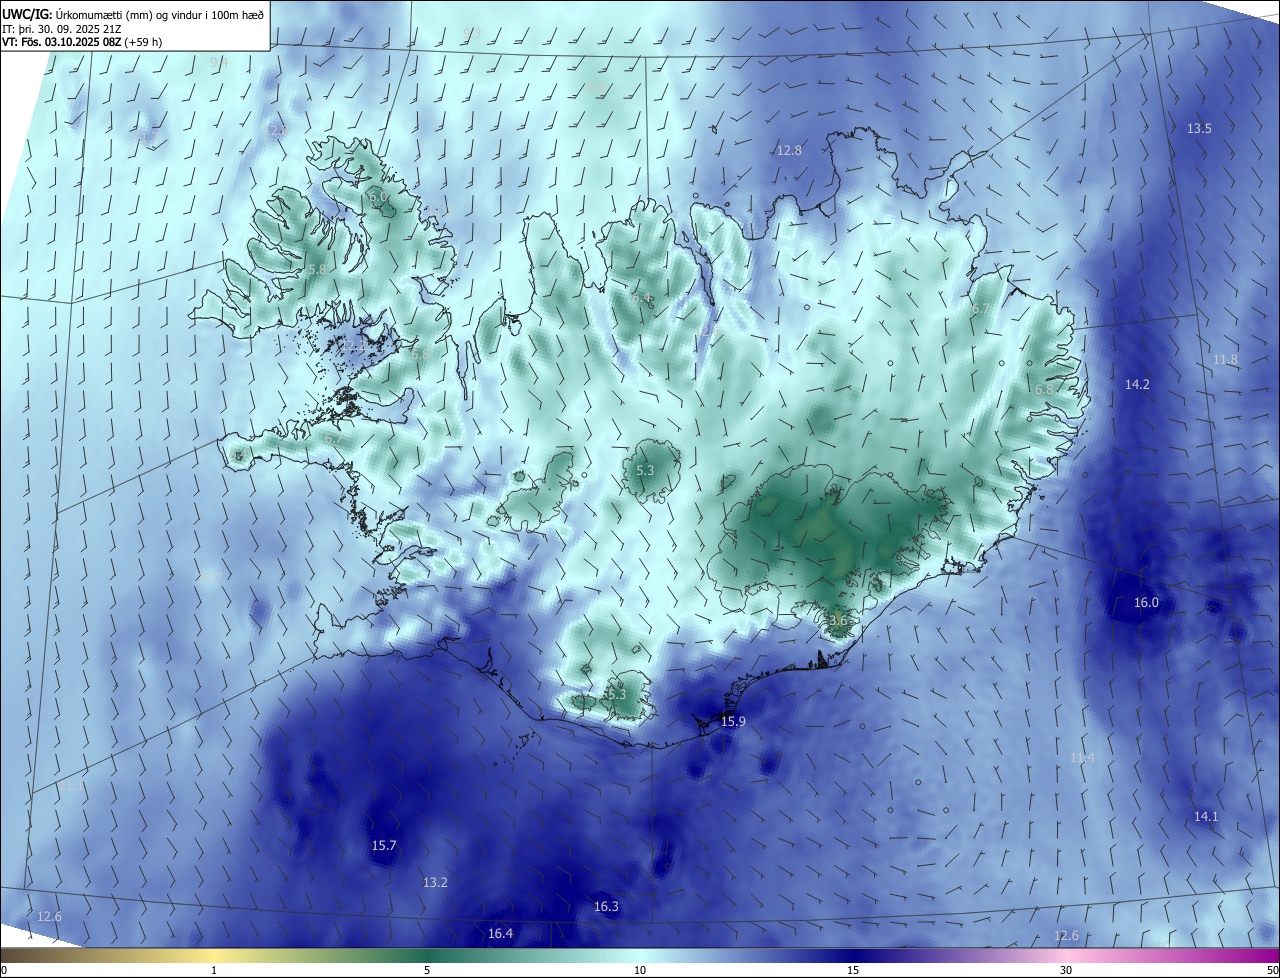Click the 16.3 value label on the map
1280x978 pixels.
606,907
